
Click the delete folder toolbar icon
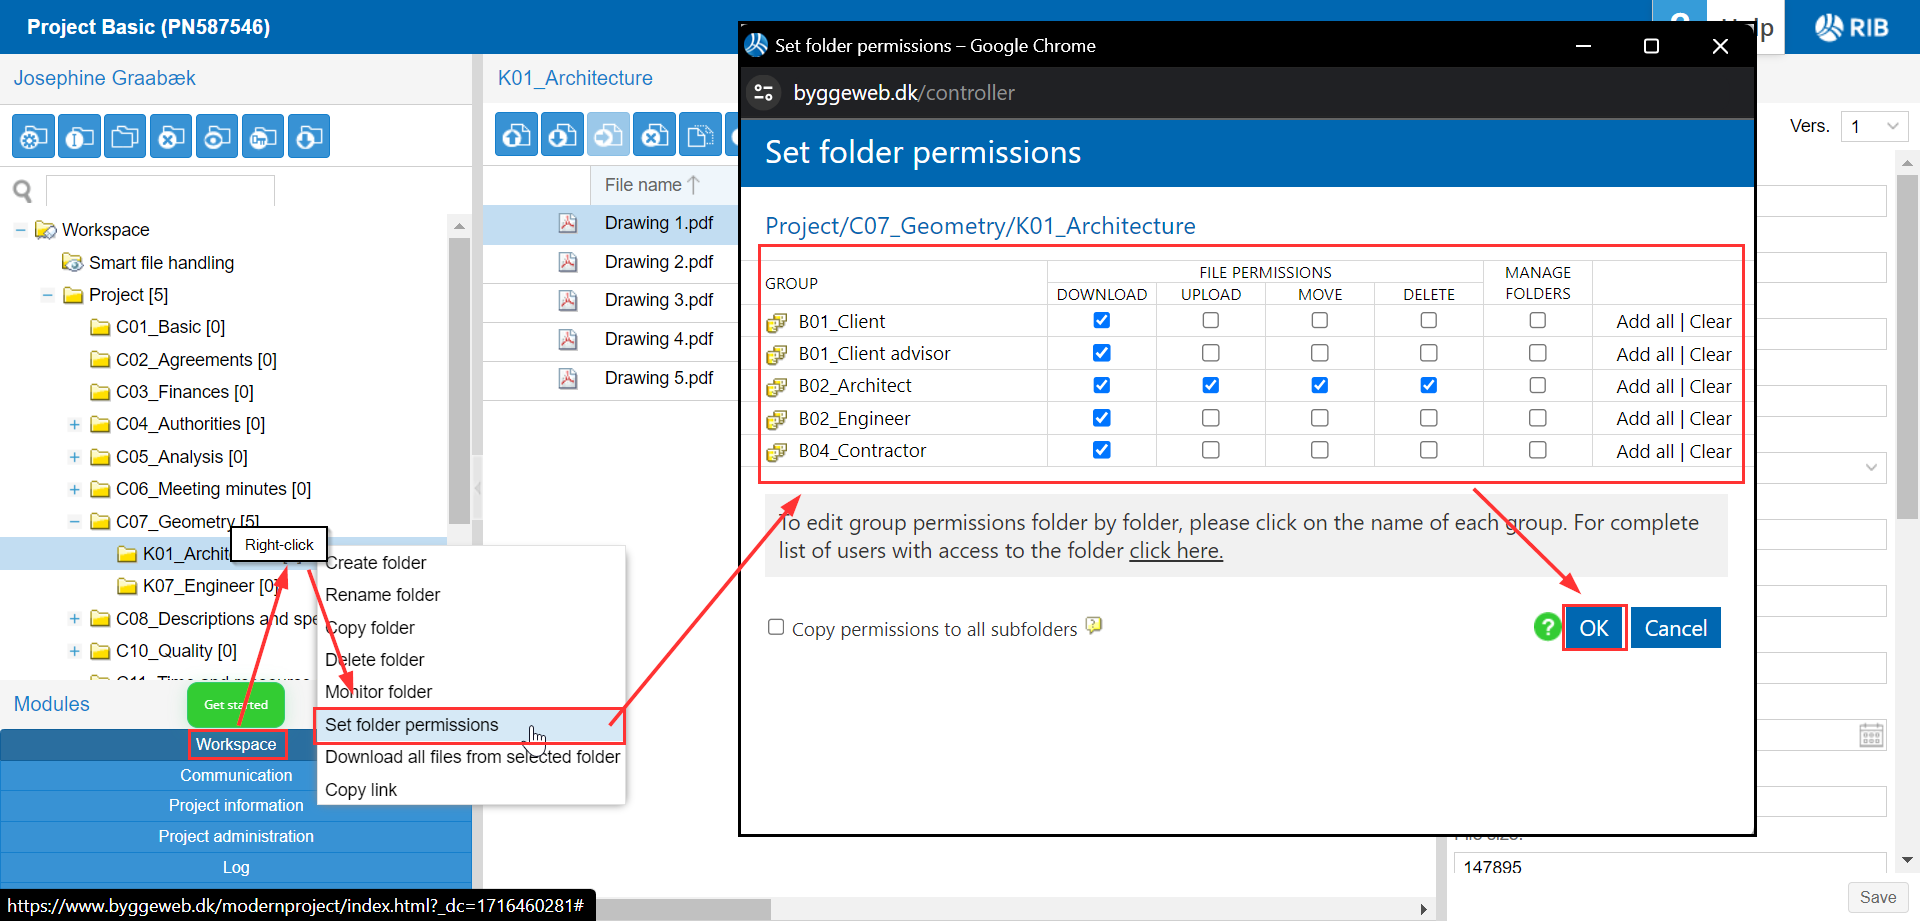(x=171, y=137)
